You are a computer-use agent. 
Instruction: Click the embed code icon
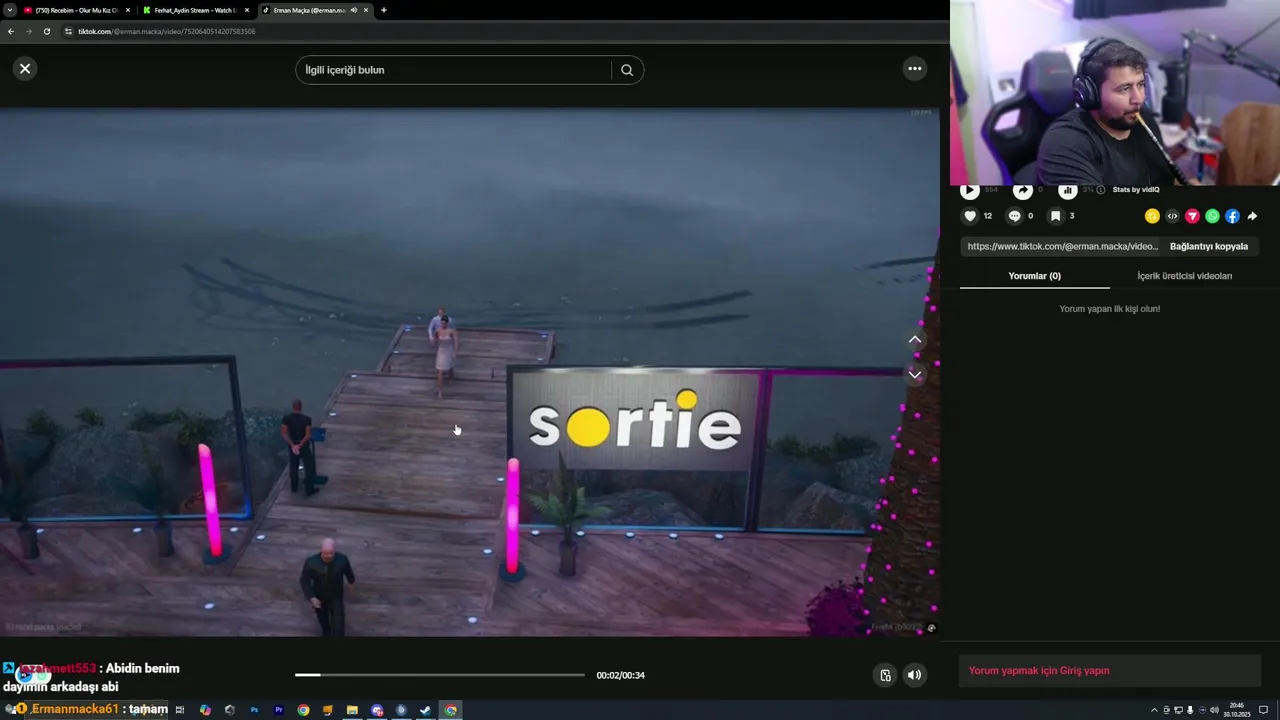click(1172, 216)
